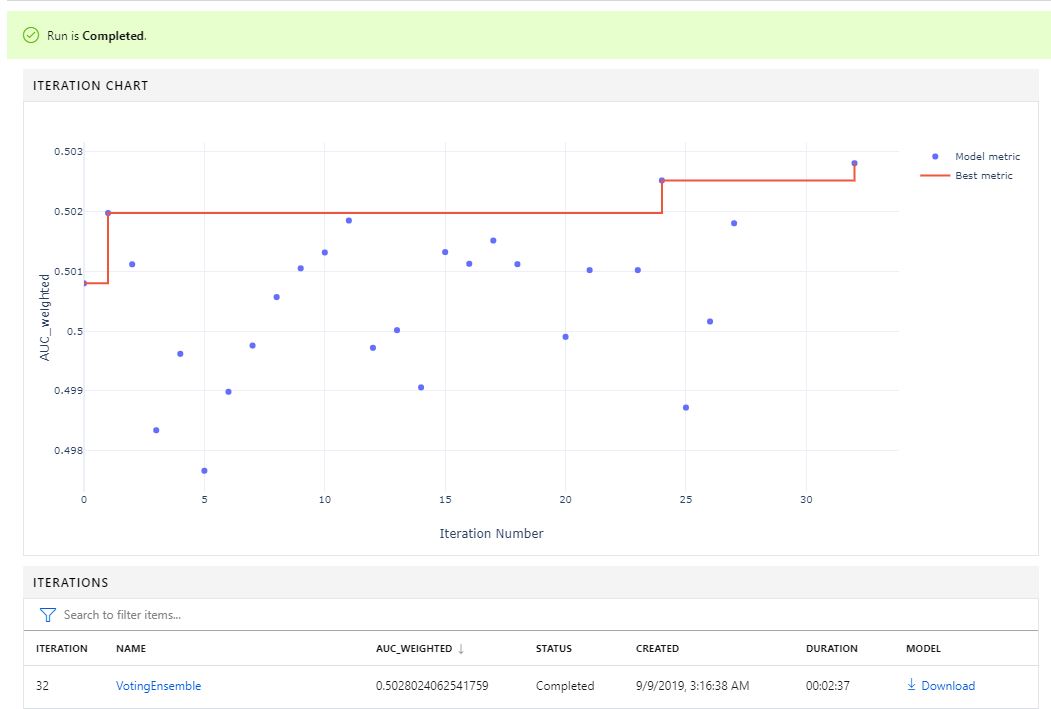Click the iteration number 32 cell

(42, 686)
